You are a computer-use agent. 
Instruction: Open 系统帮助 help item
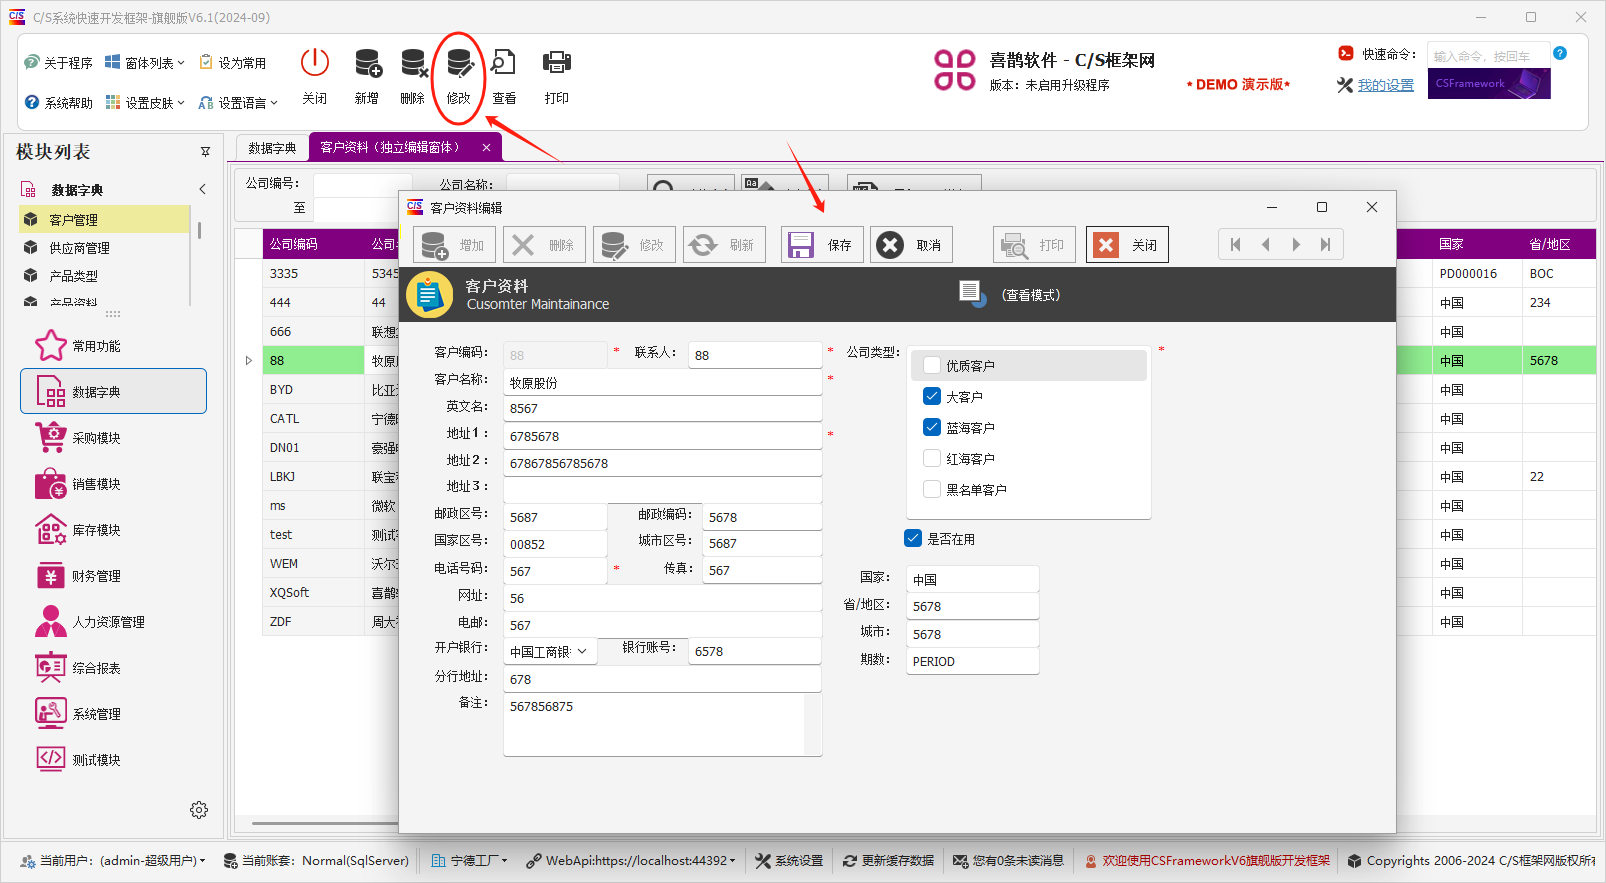[58, 103]
